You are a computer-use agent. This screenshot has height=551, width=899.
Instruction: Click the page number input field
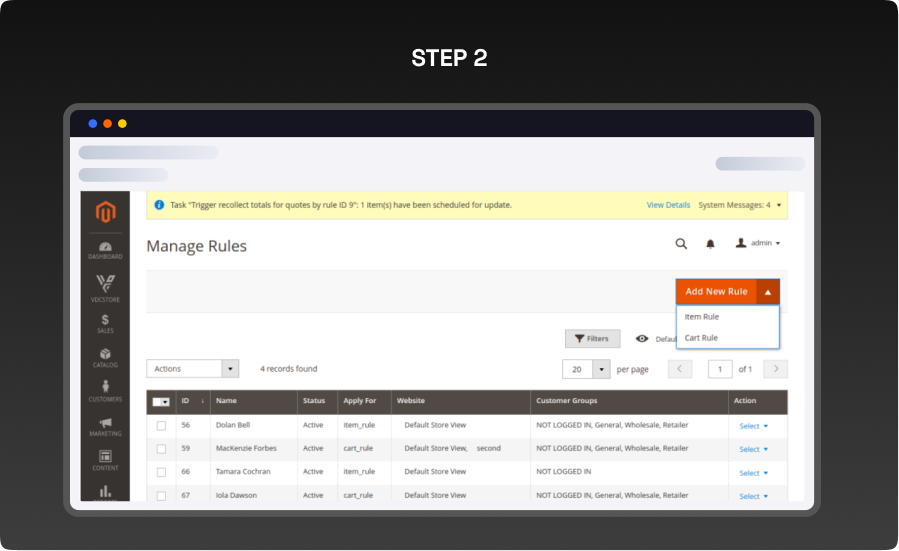tap(720, 369)
